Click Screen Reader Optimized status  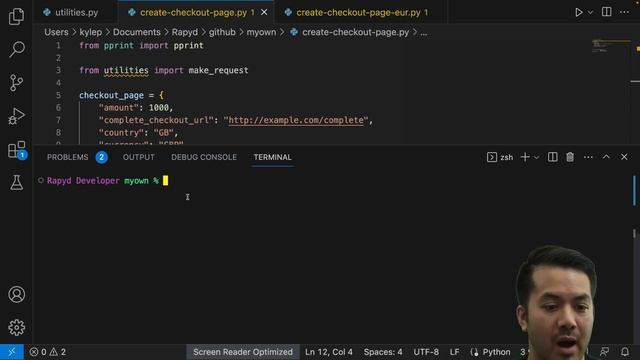pos(243,351)
